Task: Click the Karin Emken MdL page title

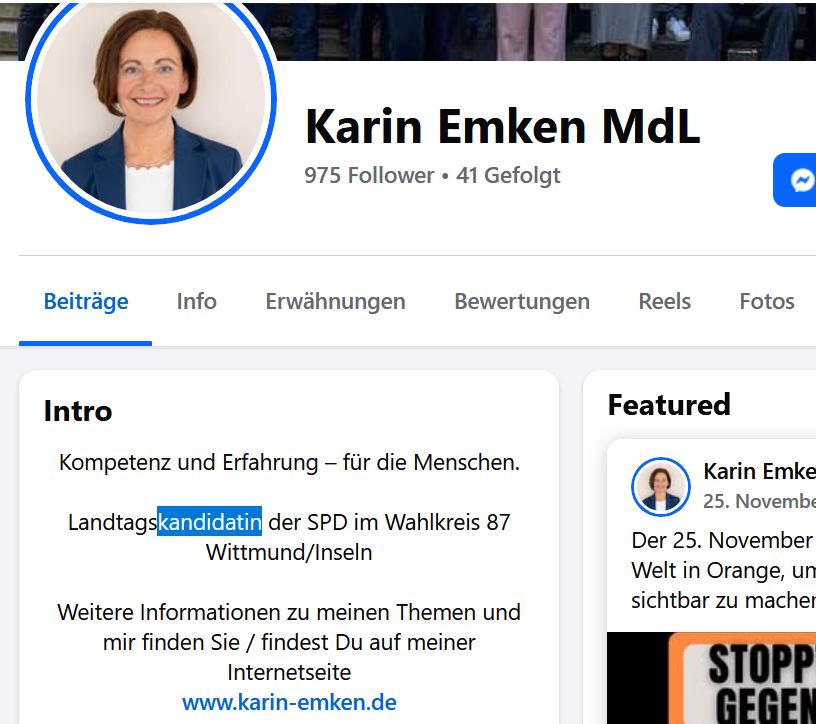Action: click(503, 126)
